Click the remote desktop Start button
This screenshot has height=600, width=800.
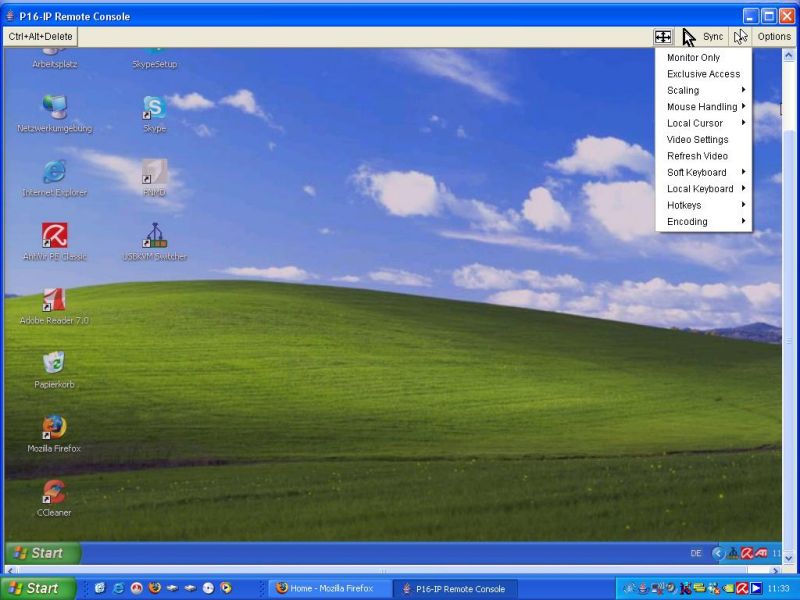[42, 553]
